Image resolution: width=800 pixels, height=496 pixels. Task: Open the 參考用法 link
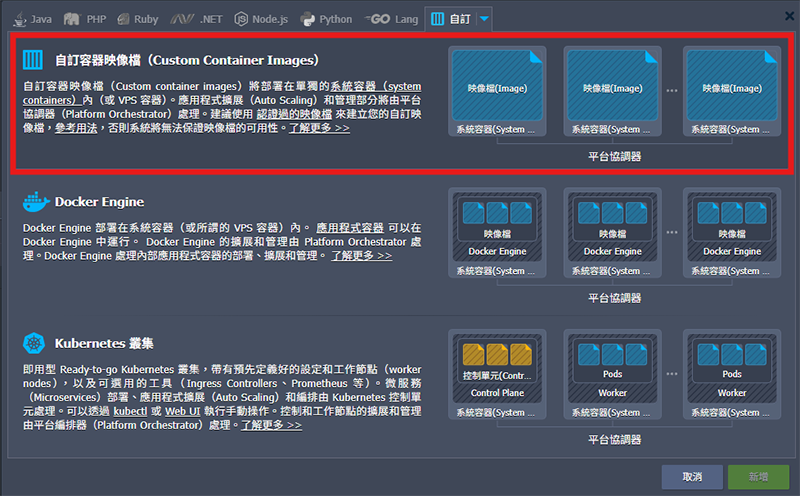[76, 128]
